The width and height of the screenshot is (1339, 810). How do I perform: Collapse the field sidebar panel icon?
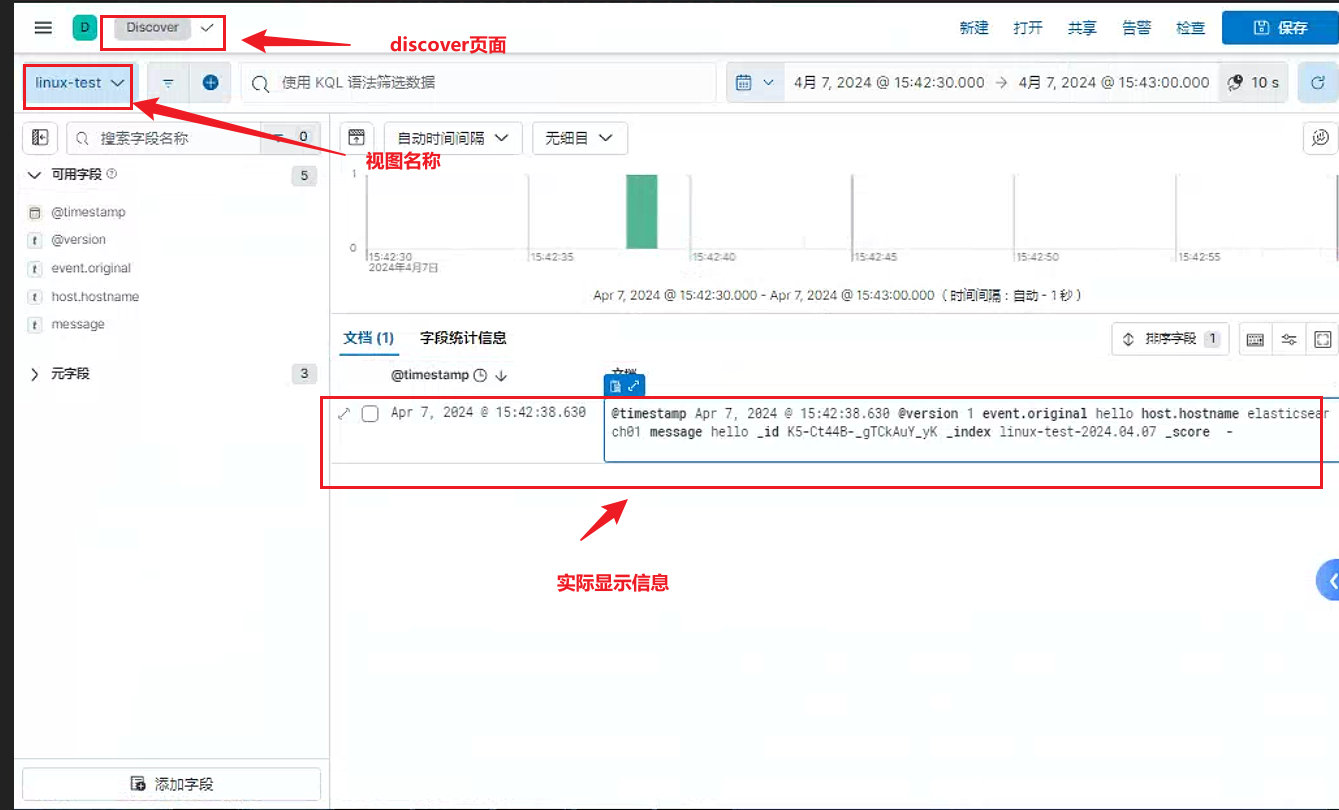40,138
